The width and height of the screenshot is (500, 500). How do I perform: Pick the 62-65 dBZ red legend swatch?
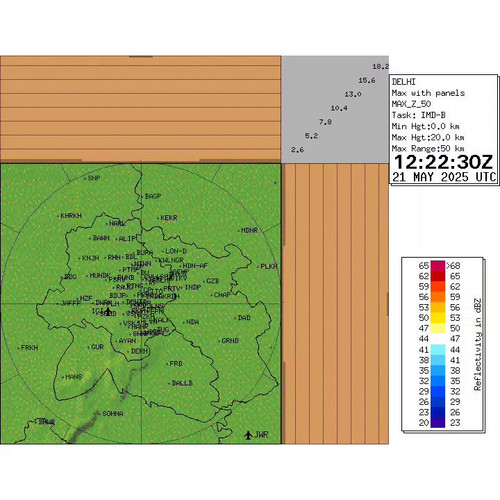(x=438, y=276)
